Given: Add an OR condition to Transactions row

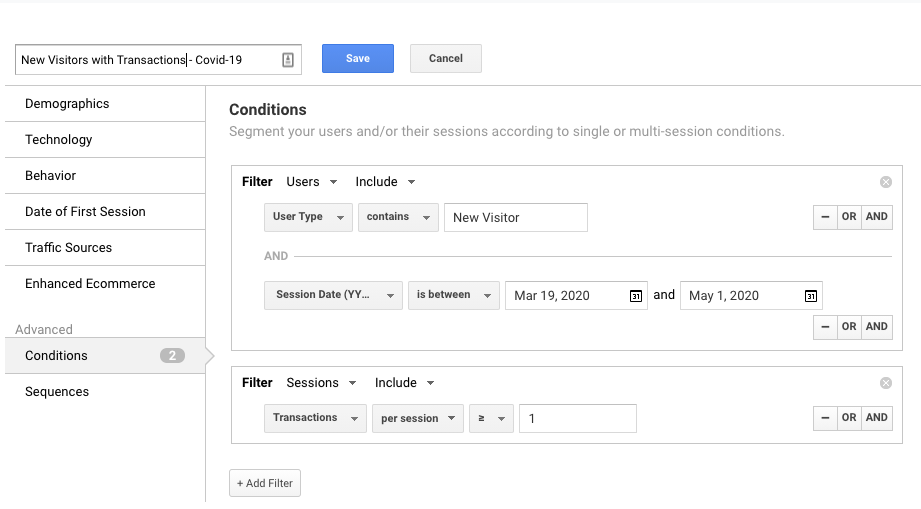Looking at the screenshot, I should tap(849, 418).
